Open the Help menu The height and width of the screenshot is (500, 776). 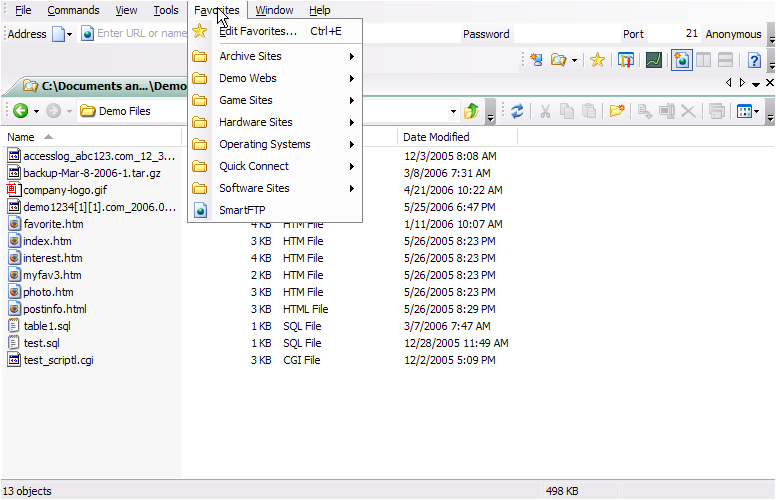point(320,10)
